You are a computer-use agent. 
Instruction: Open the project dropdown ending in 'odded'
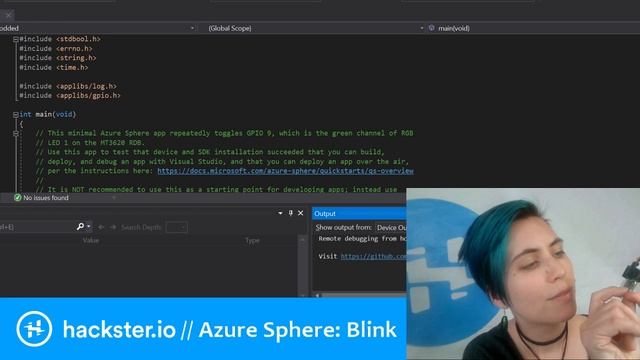(98, 28)
